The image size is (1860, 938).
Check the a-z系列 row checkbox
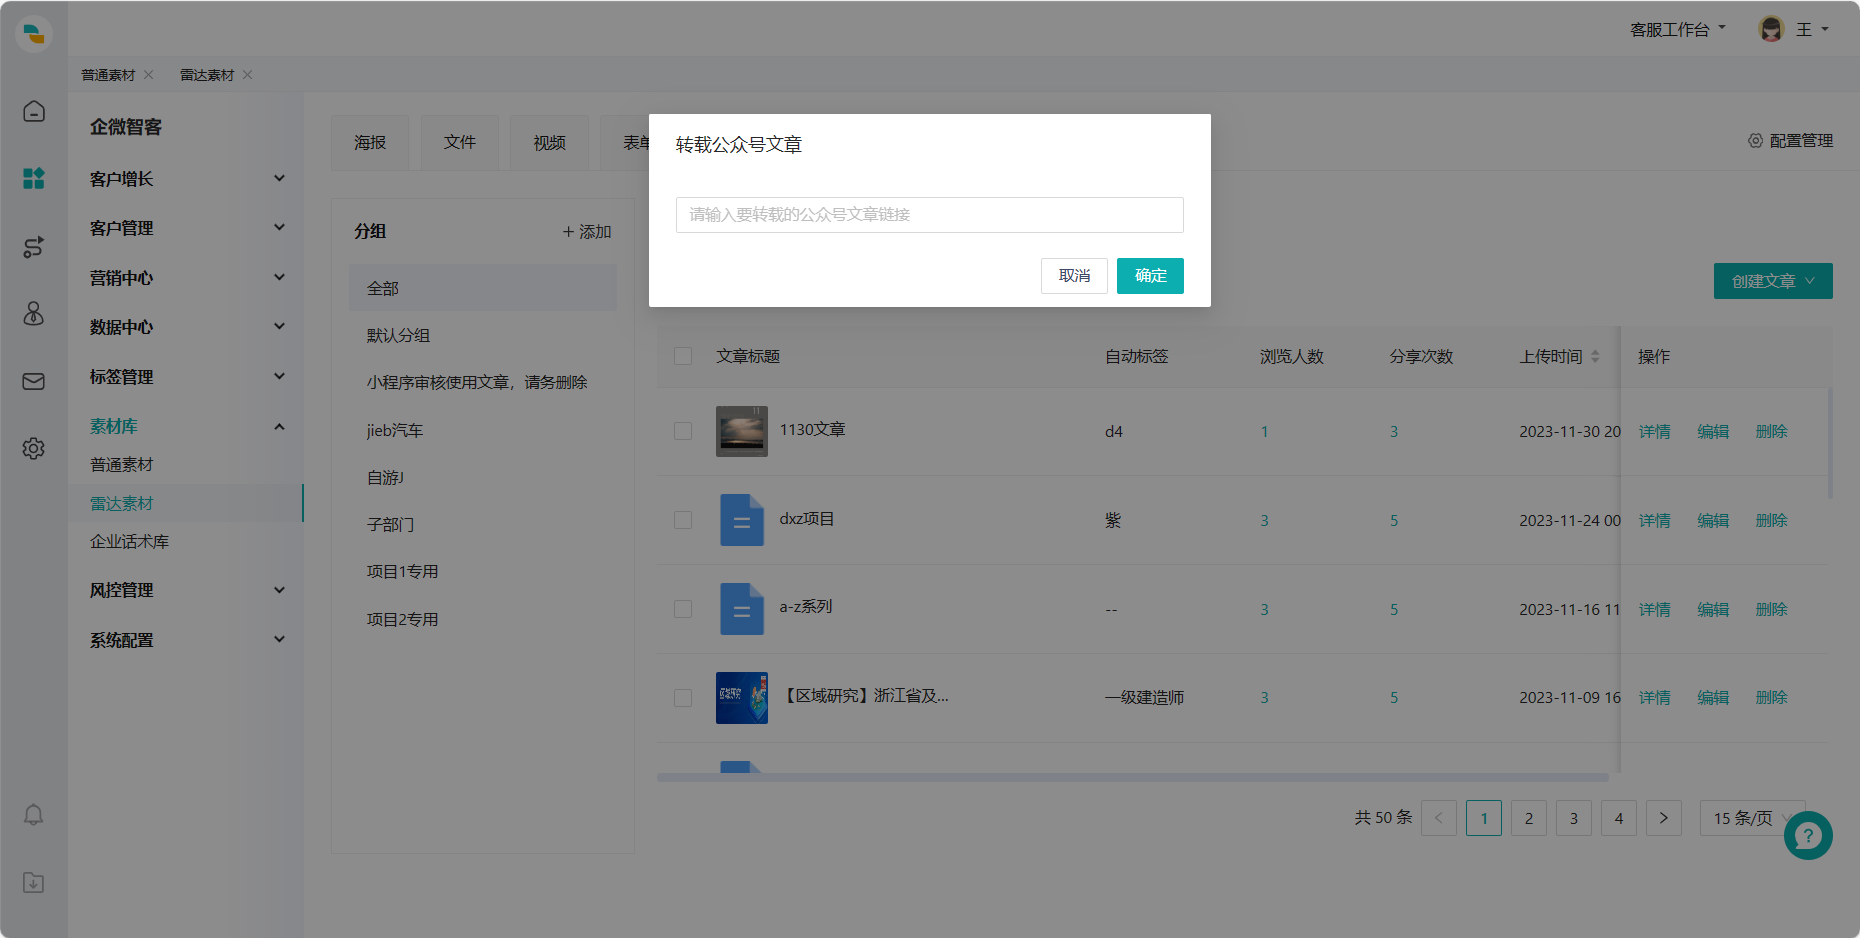pos(683,609)
